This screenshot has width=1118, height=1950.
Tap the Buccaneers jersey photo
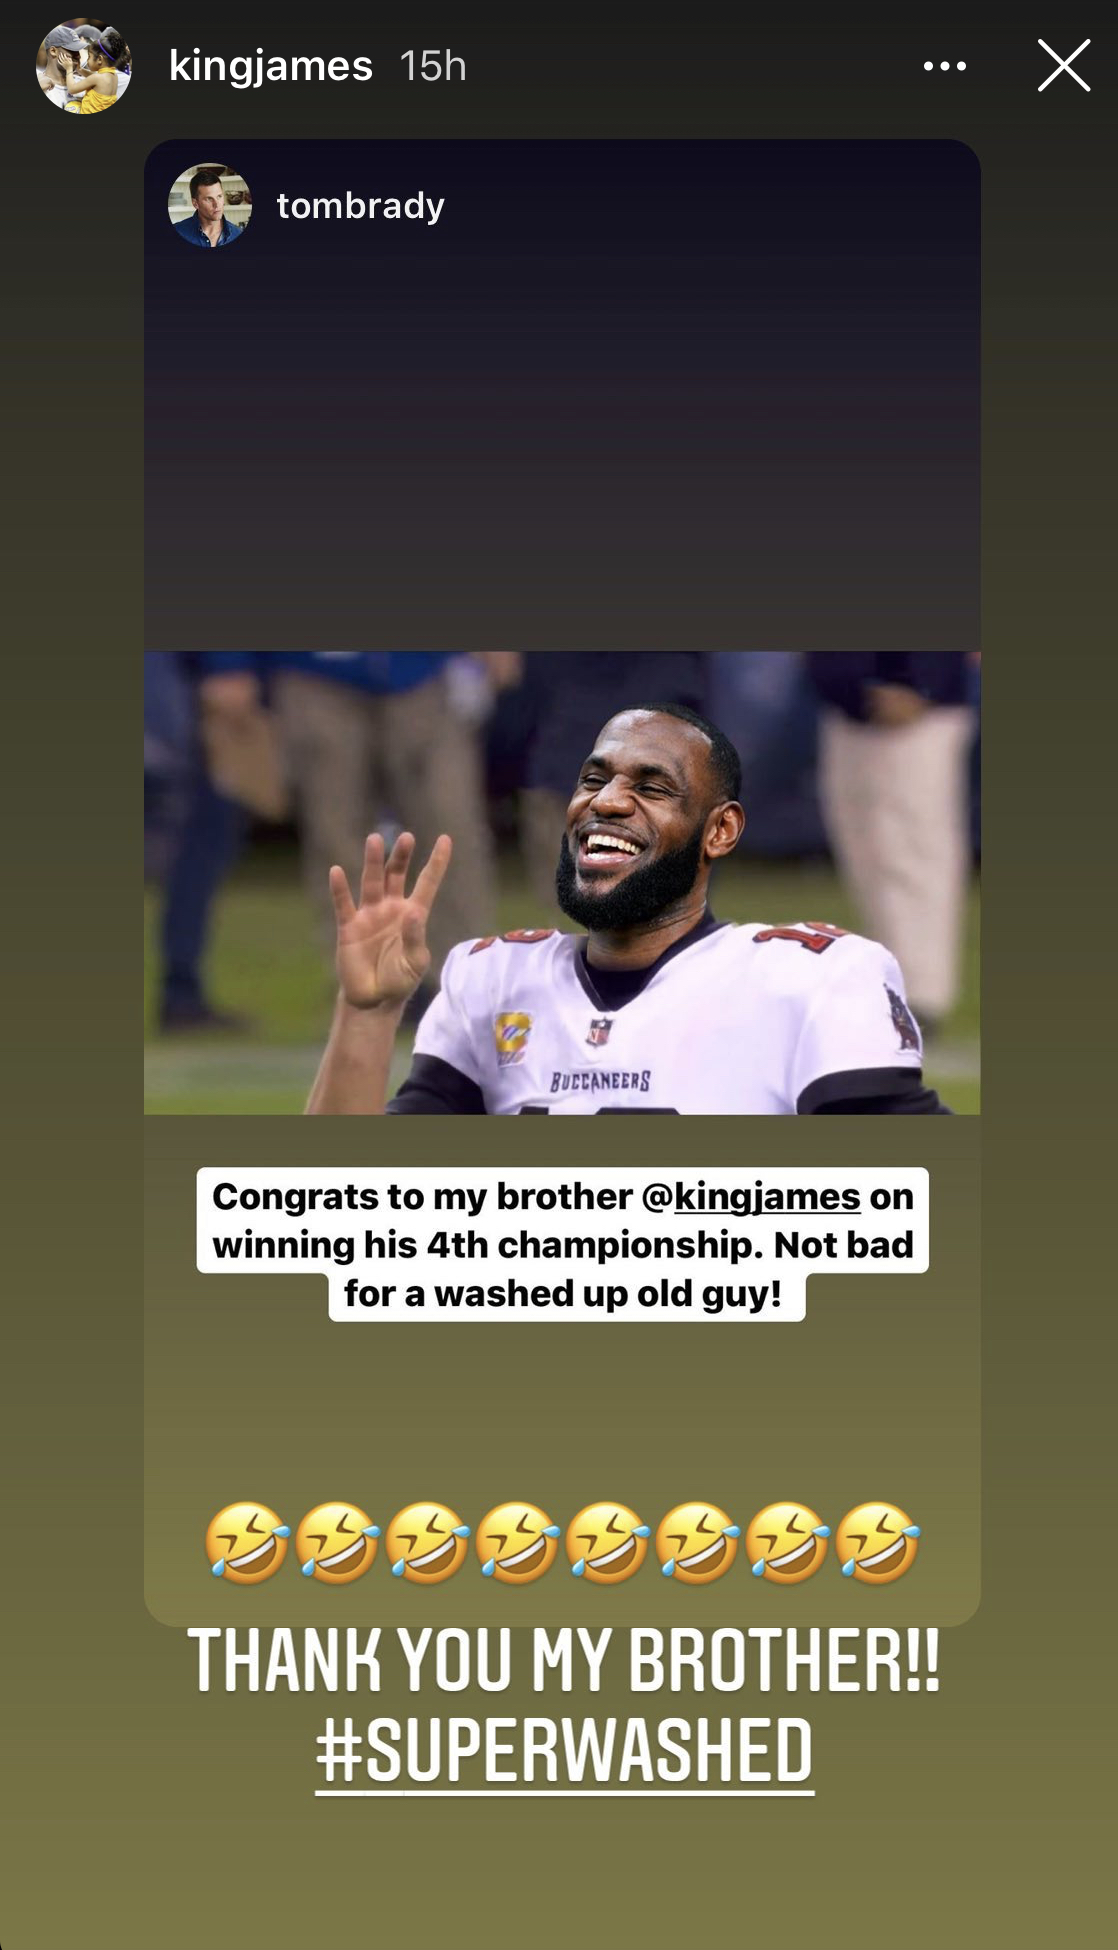tap(562, 882)
